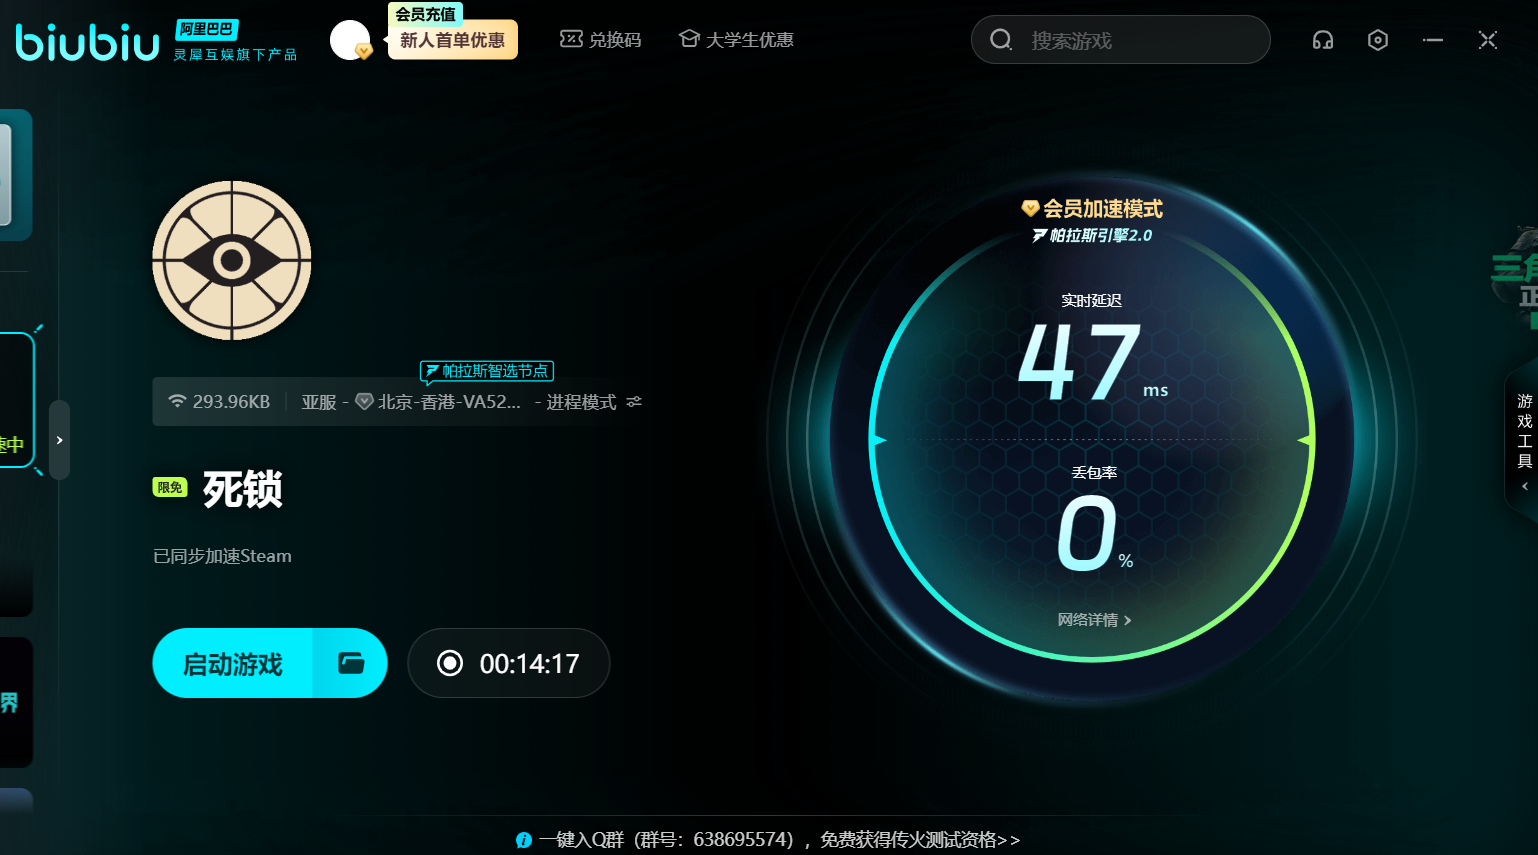This screenshot has height=855, width=1538.
Task: Open the game folder icon button
Action: pyautogui.click(x=351, y=663)
